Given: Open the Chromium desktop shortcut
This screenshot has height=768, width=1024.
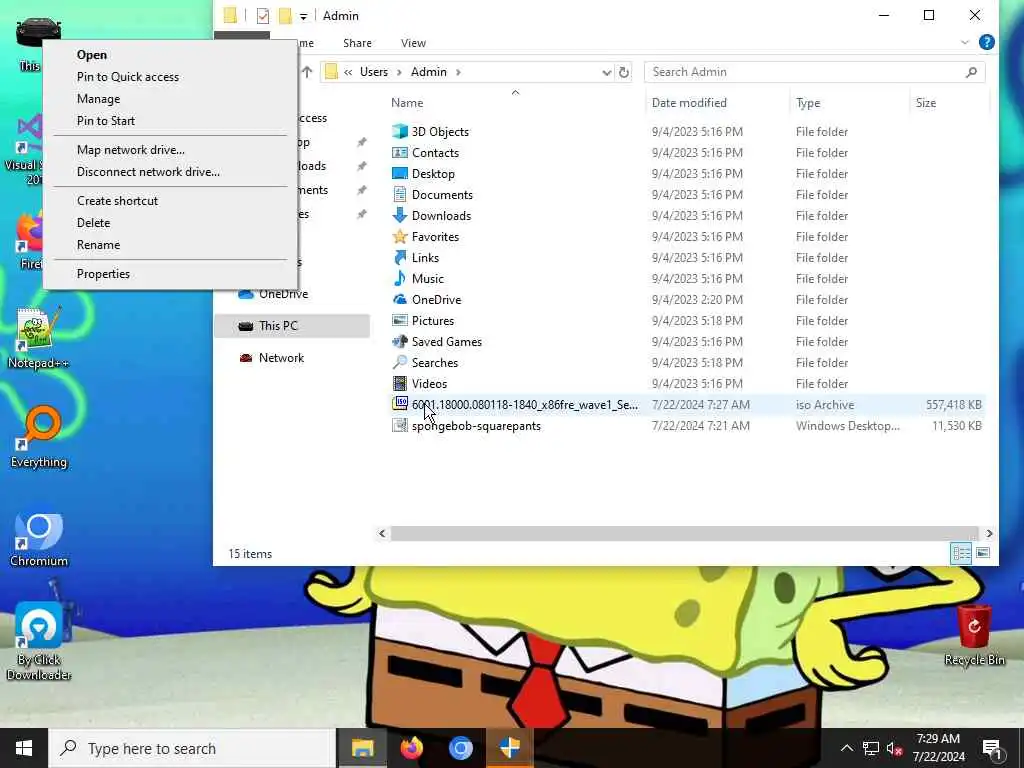Looking at the screenshot, I should [x=39, y=540].
